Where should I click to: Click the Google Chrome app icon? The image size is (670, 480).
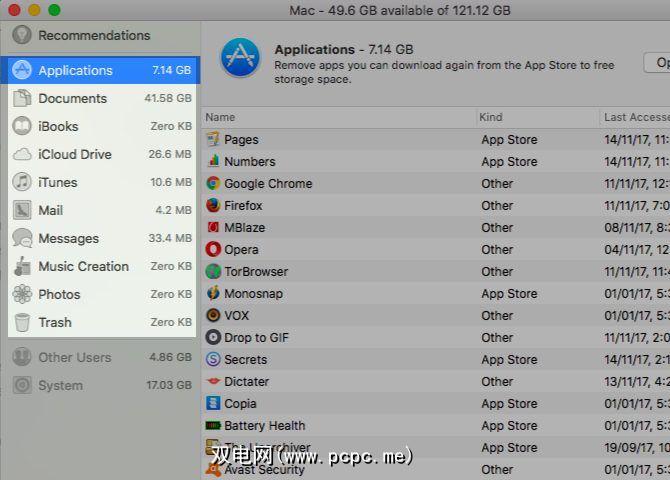point(213,183)
